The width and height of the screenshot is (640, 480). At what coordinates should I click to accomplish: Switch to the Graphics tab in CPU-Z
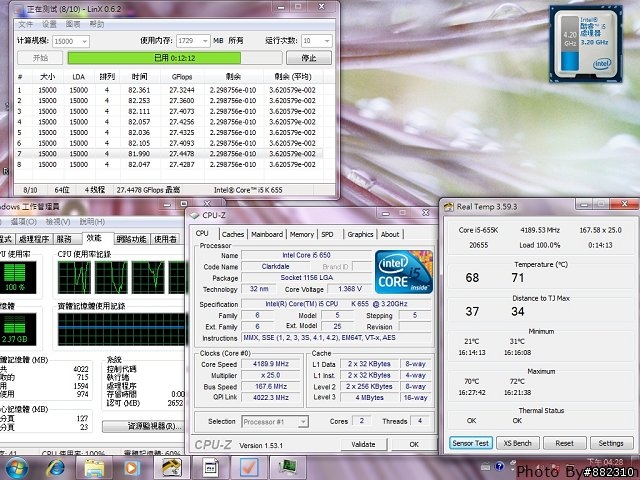360,234
